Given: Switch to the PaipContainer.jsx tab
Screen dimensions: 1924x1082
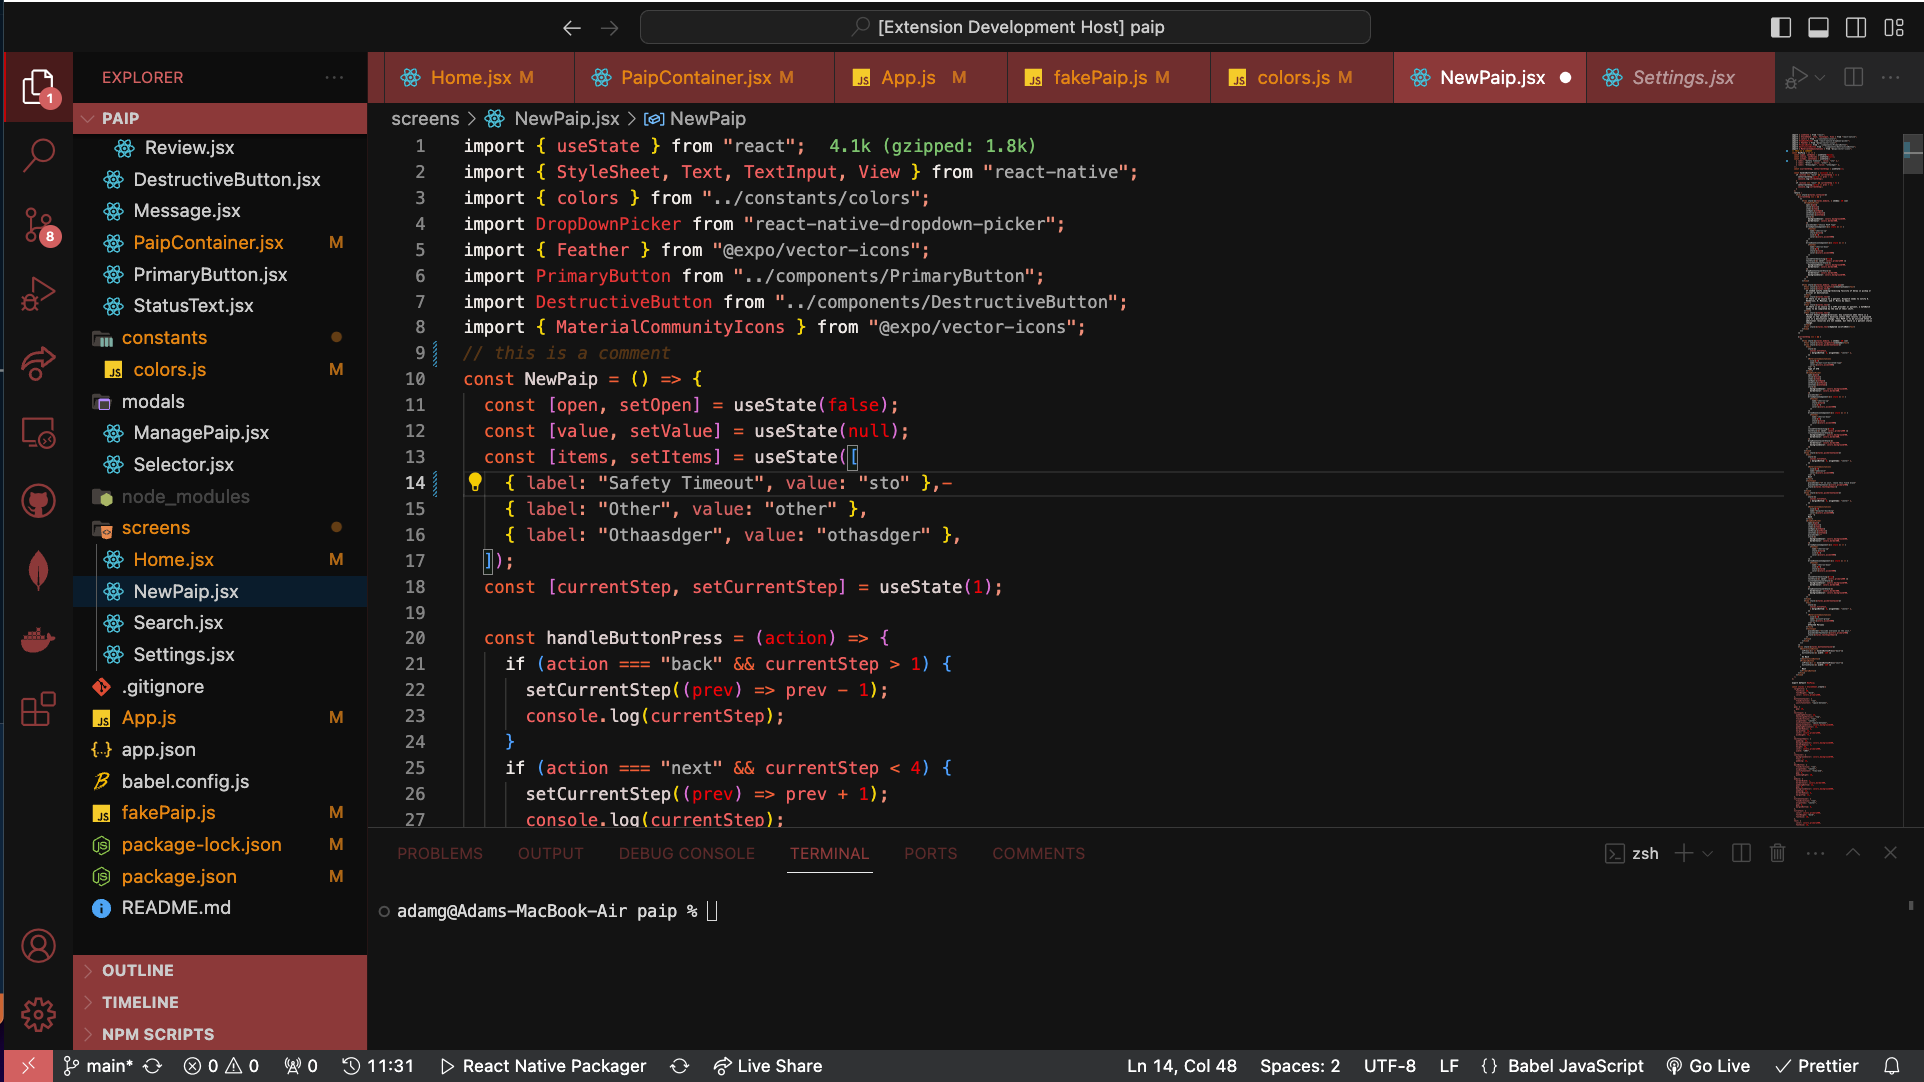Looking at the screenshot, I should pos(695,77).
